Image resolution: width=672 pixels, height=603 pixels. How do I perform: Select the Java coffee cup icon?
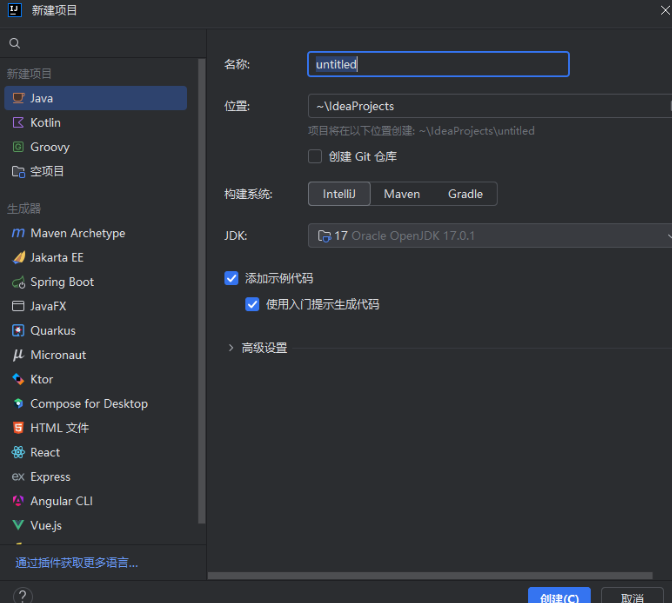click(x=18, y=98)
